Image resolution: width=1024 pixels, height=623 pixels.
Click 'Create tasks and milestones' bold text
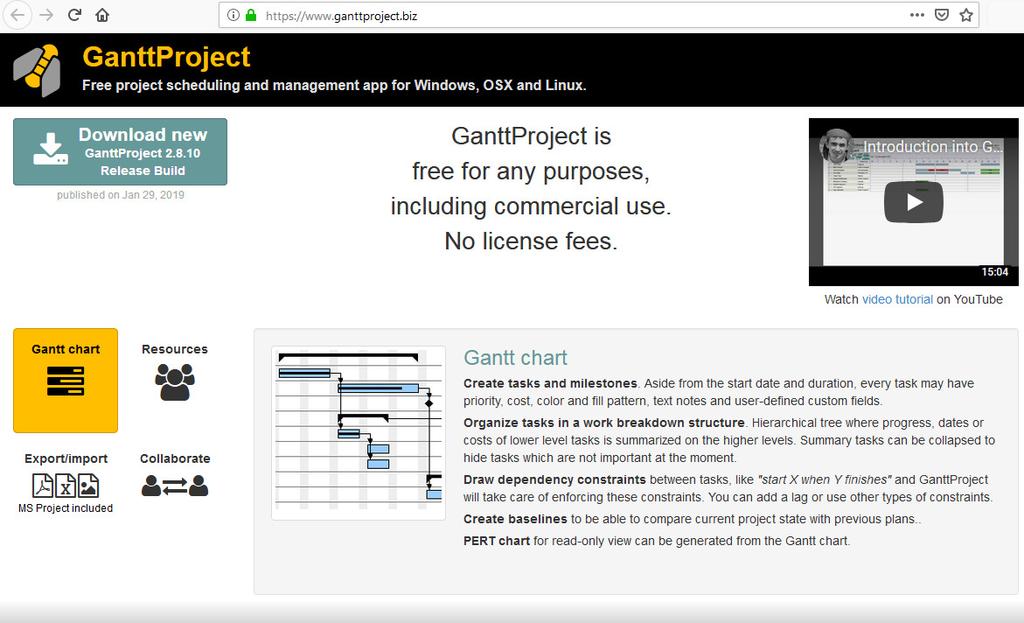pos(550,383)
